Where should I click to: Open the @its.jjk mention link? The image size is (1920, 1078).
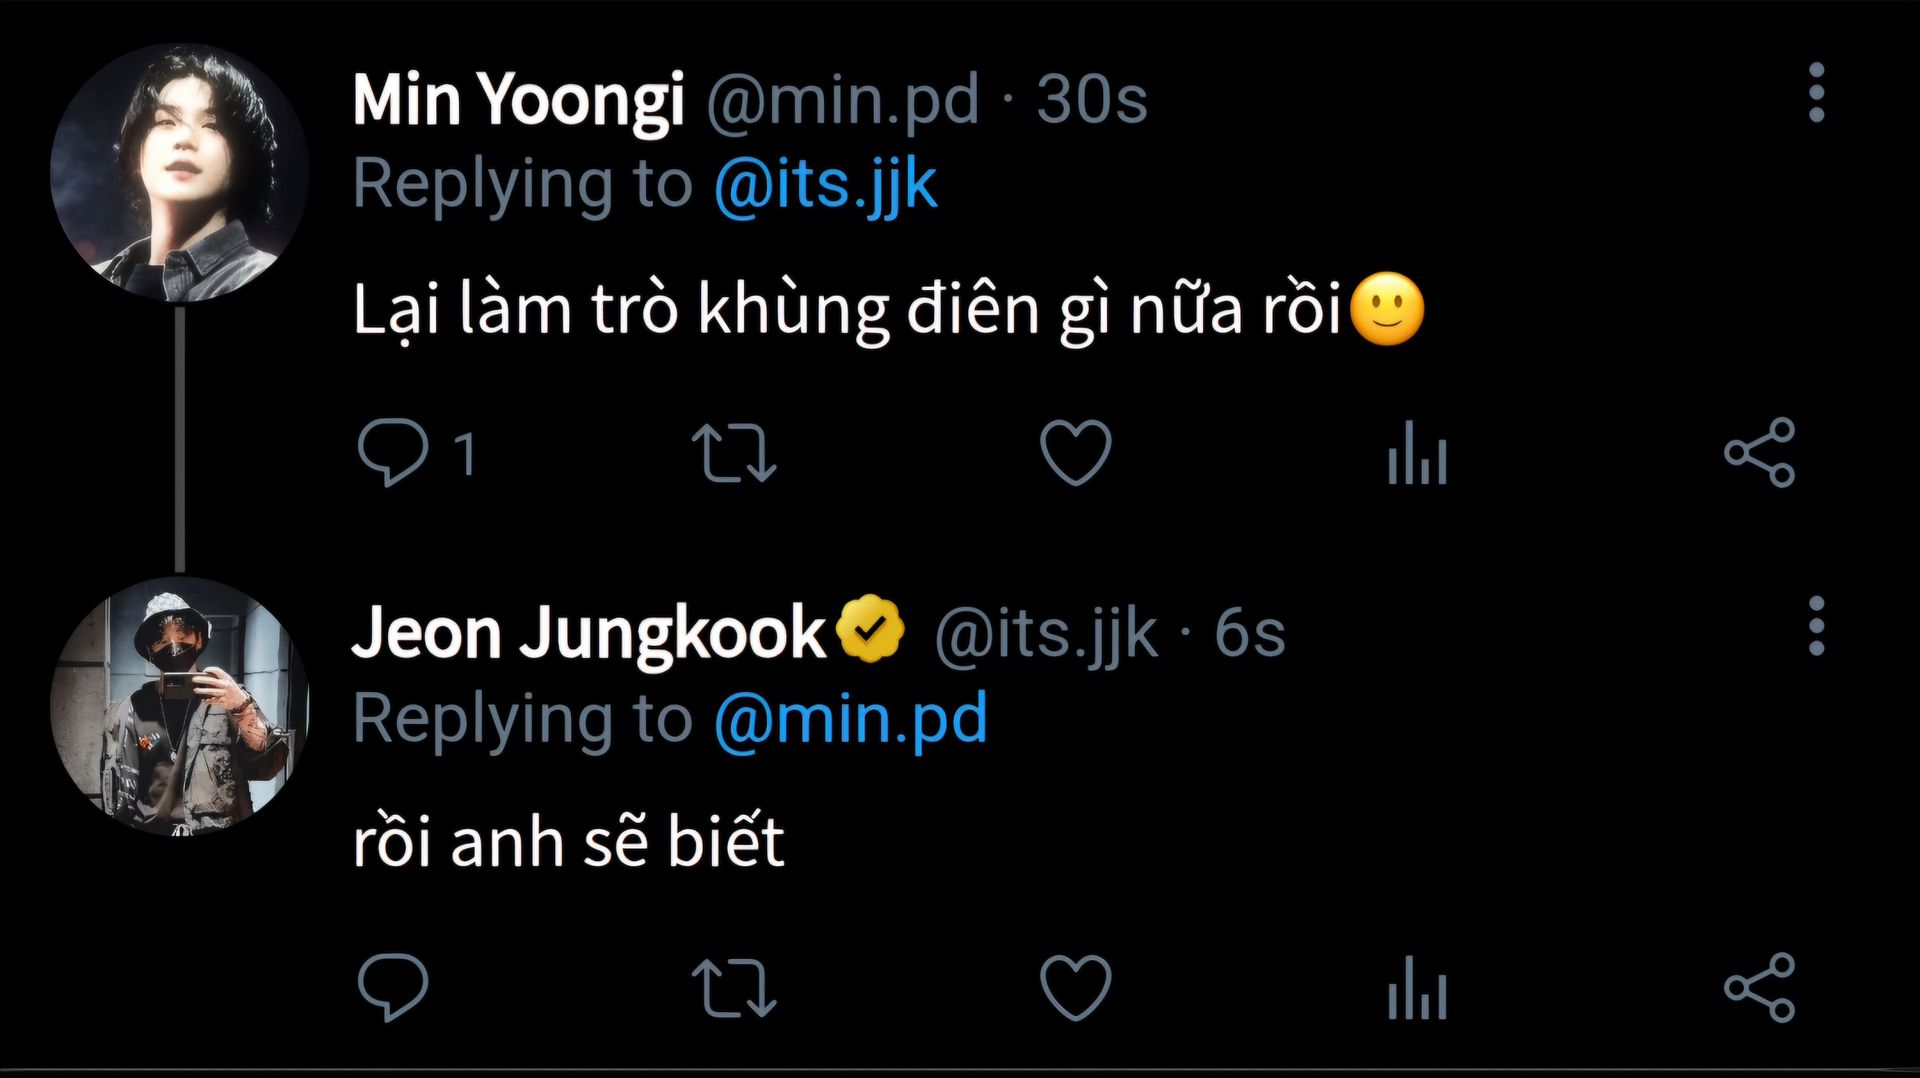pos(825,185)
